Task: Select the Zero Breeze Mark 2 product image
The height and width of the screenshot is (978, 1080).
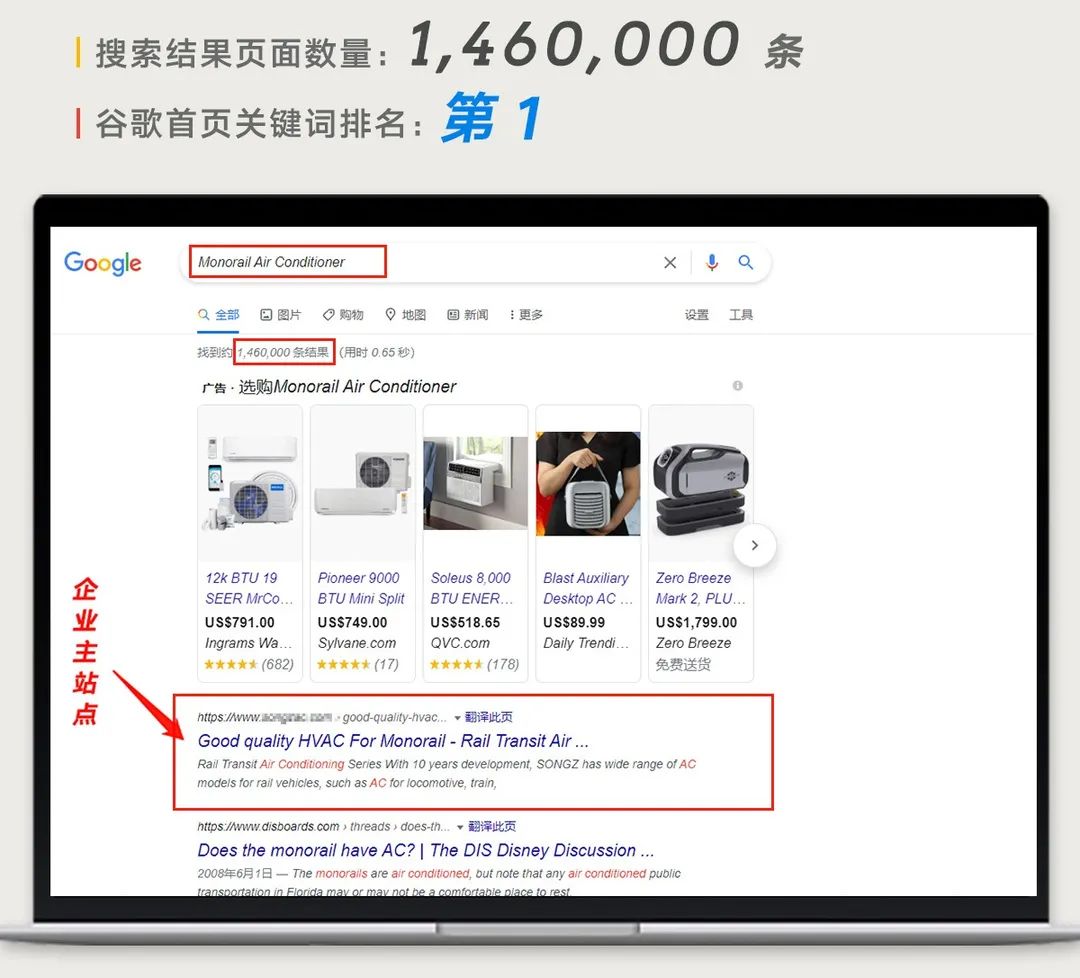Action: pyautogui.click(x=701, y=483)
